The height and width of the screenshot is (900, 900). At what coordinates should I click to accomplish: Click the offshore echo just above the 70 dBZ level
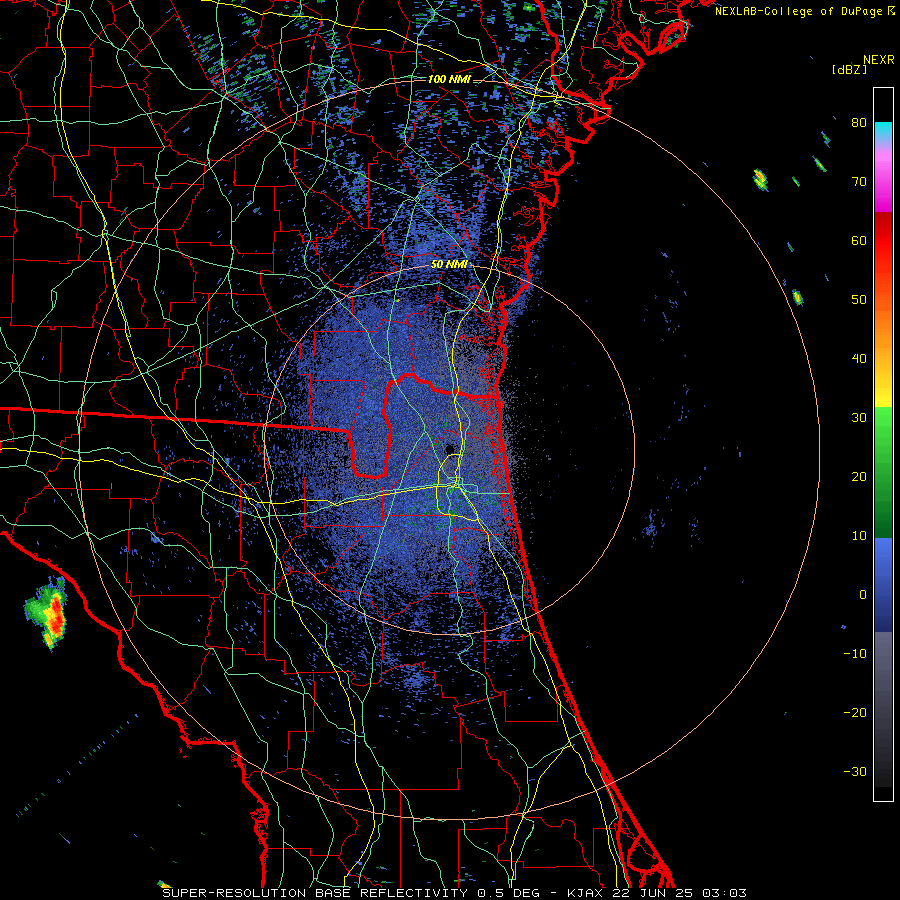point(760,180)
